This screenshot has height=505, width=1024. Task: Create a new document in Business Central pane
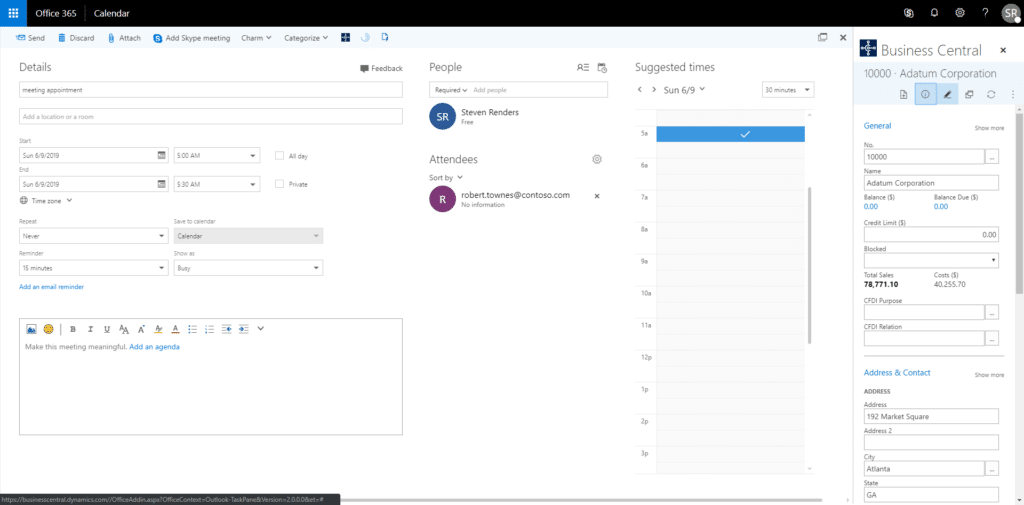click(903, 94)
